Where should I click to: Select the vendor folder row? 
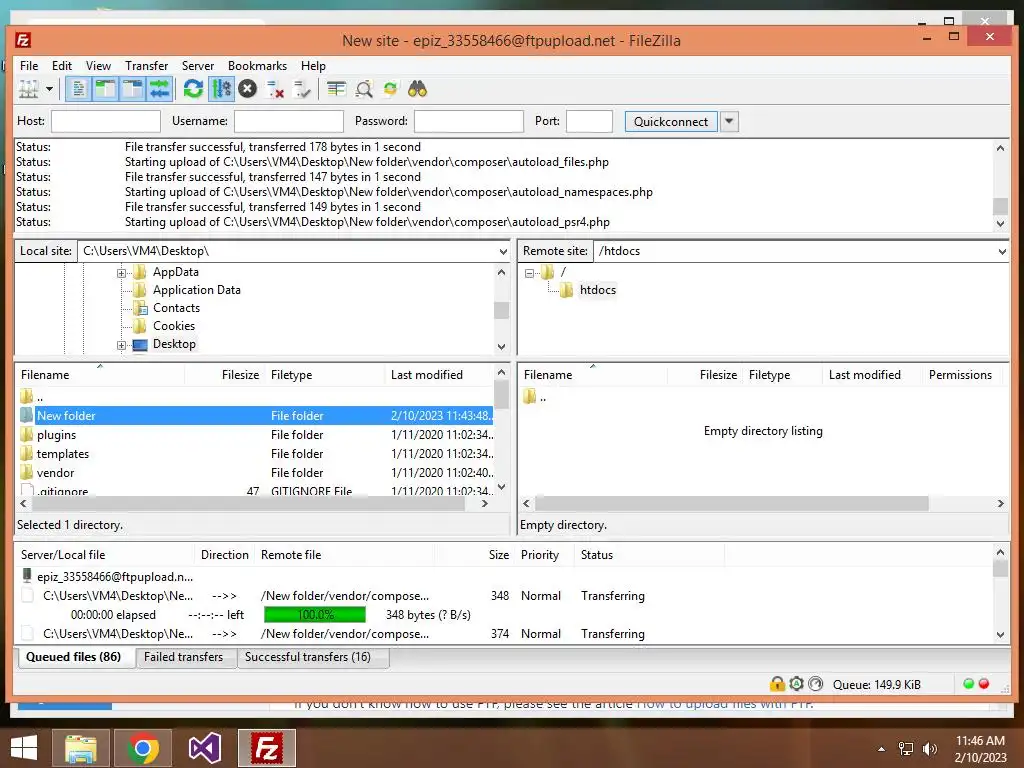(256, 473)
